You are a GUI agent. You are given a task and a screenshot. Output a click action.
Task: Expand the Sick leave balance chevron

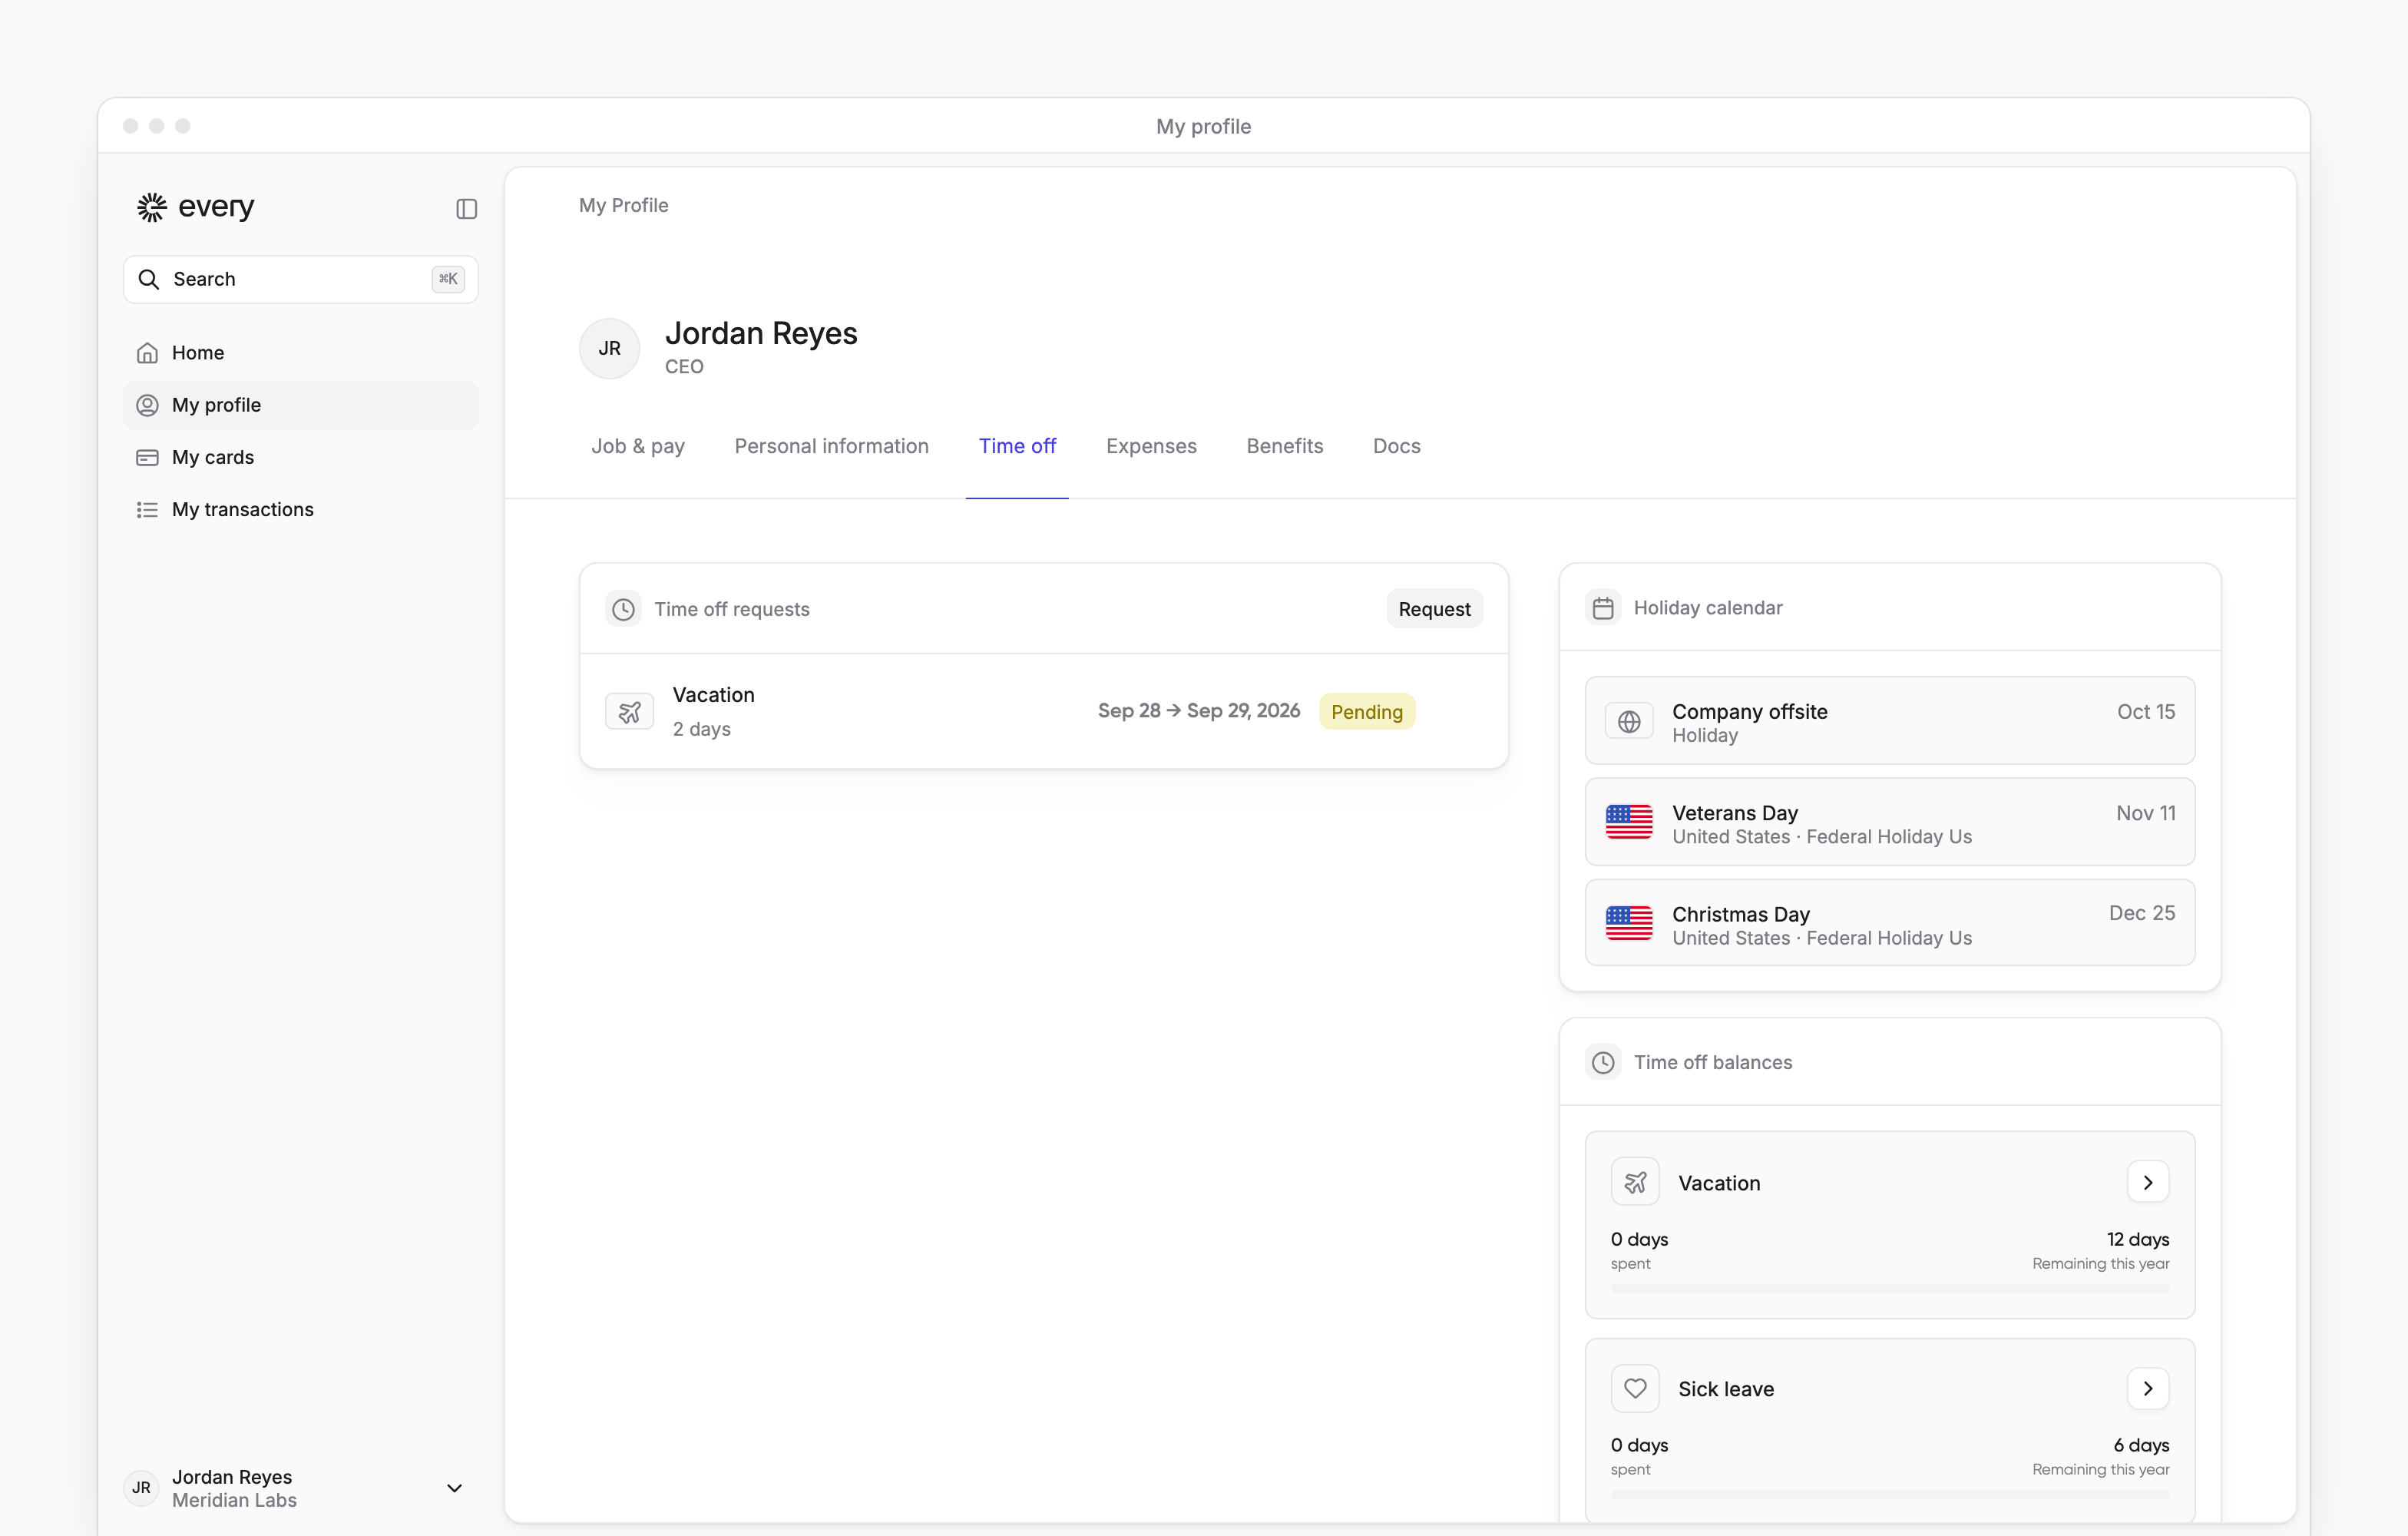pyautogui.click(x=2148, y=1388)
